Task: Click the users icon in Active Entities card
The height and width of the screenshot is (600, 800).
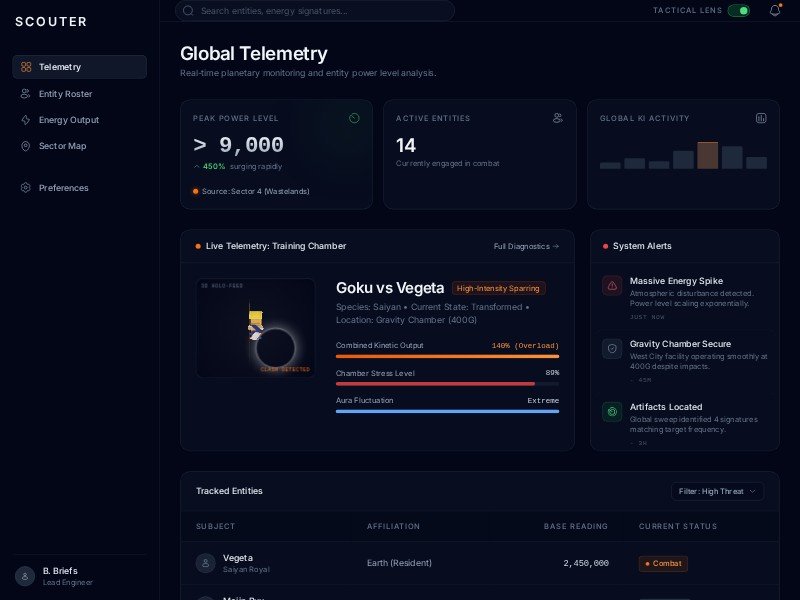Action: click(558, 118)
